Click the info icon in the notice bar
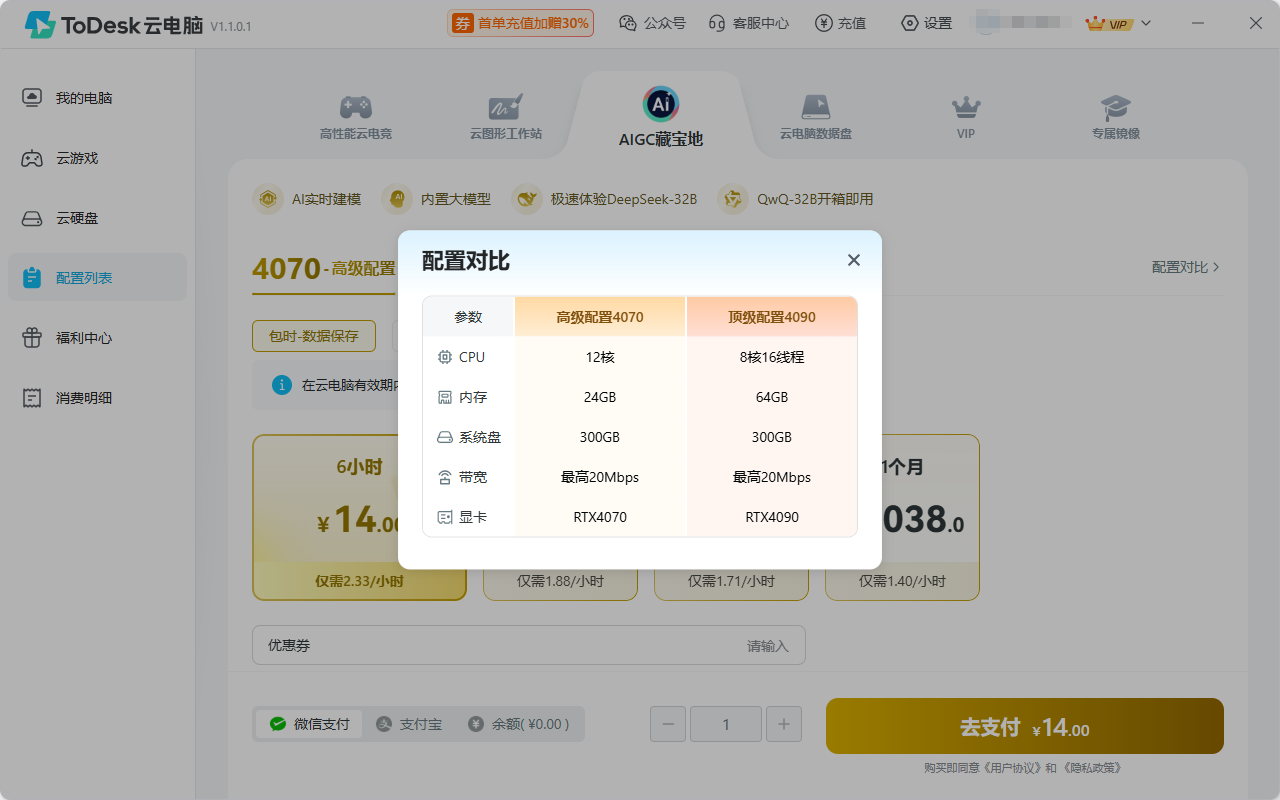The width and height of the screenshot is (1280, 800). (282, 385)
